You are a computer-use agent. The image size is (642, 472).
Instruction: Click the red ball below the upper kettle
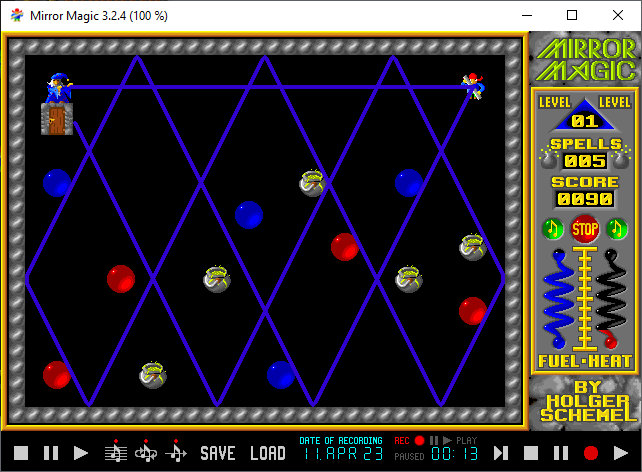point(344,247)
